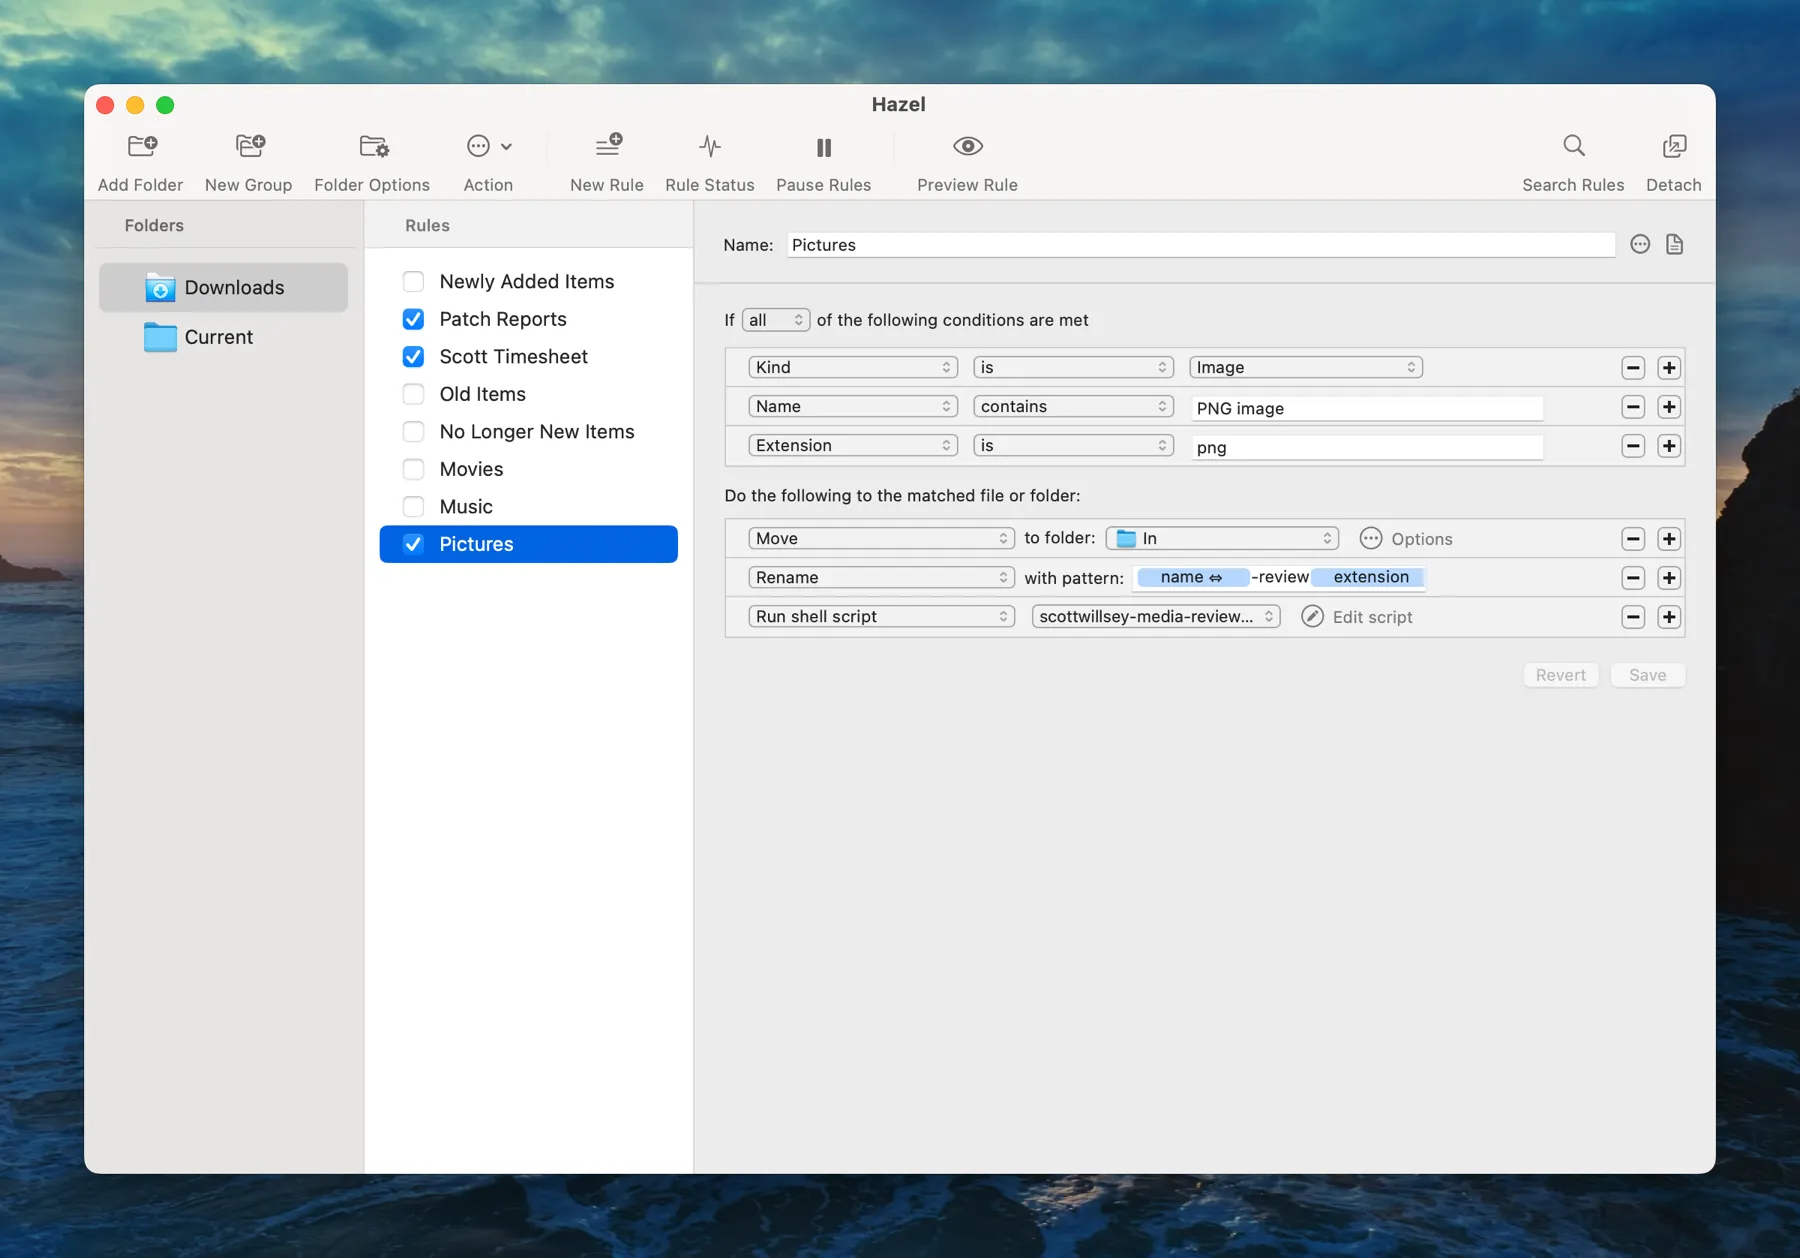Open the 'all' conditions dropdown
This screenshot has height=1258, width=1800.
[775, 320]
